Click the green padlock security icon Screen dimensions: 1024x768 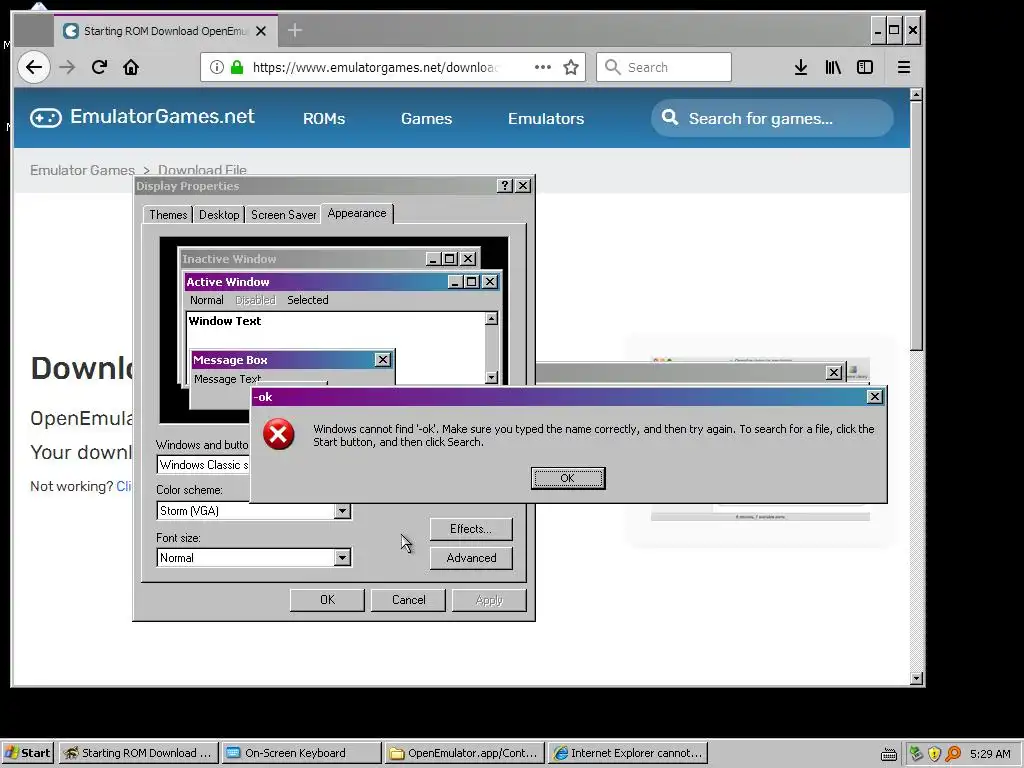[237, 67]
